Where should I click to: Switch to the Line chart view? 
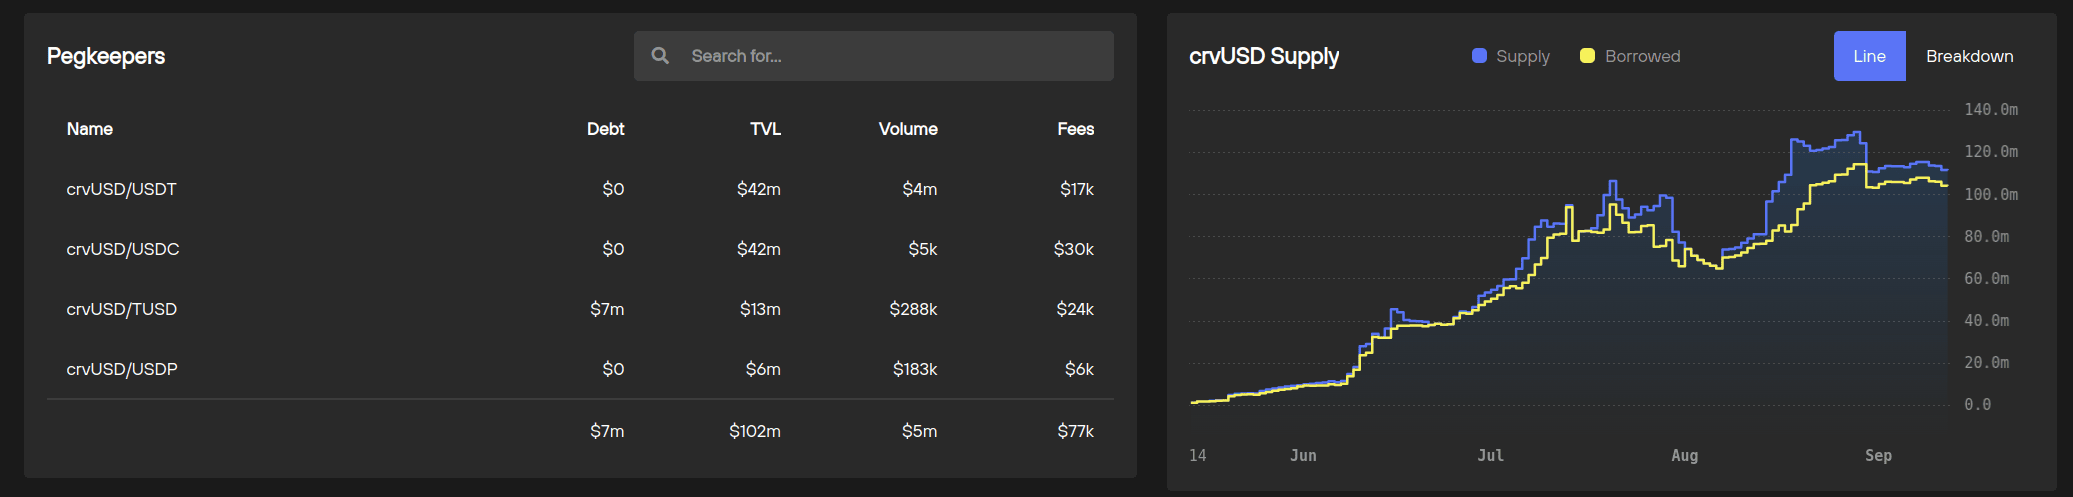(1869, 56)
